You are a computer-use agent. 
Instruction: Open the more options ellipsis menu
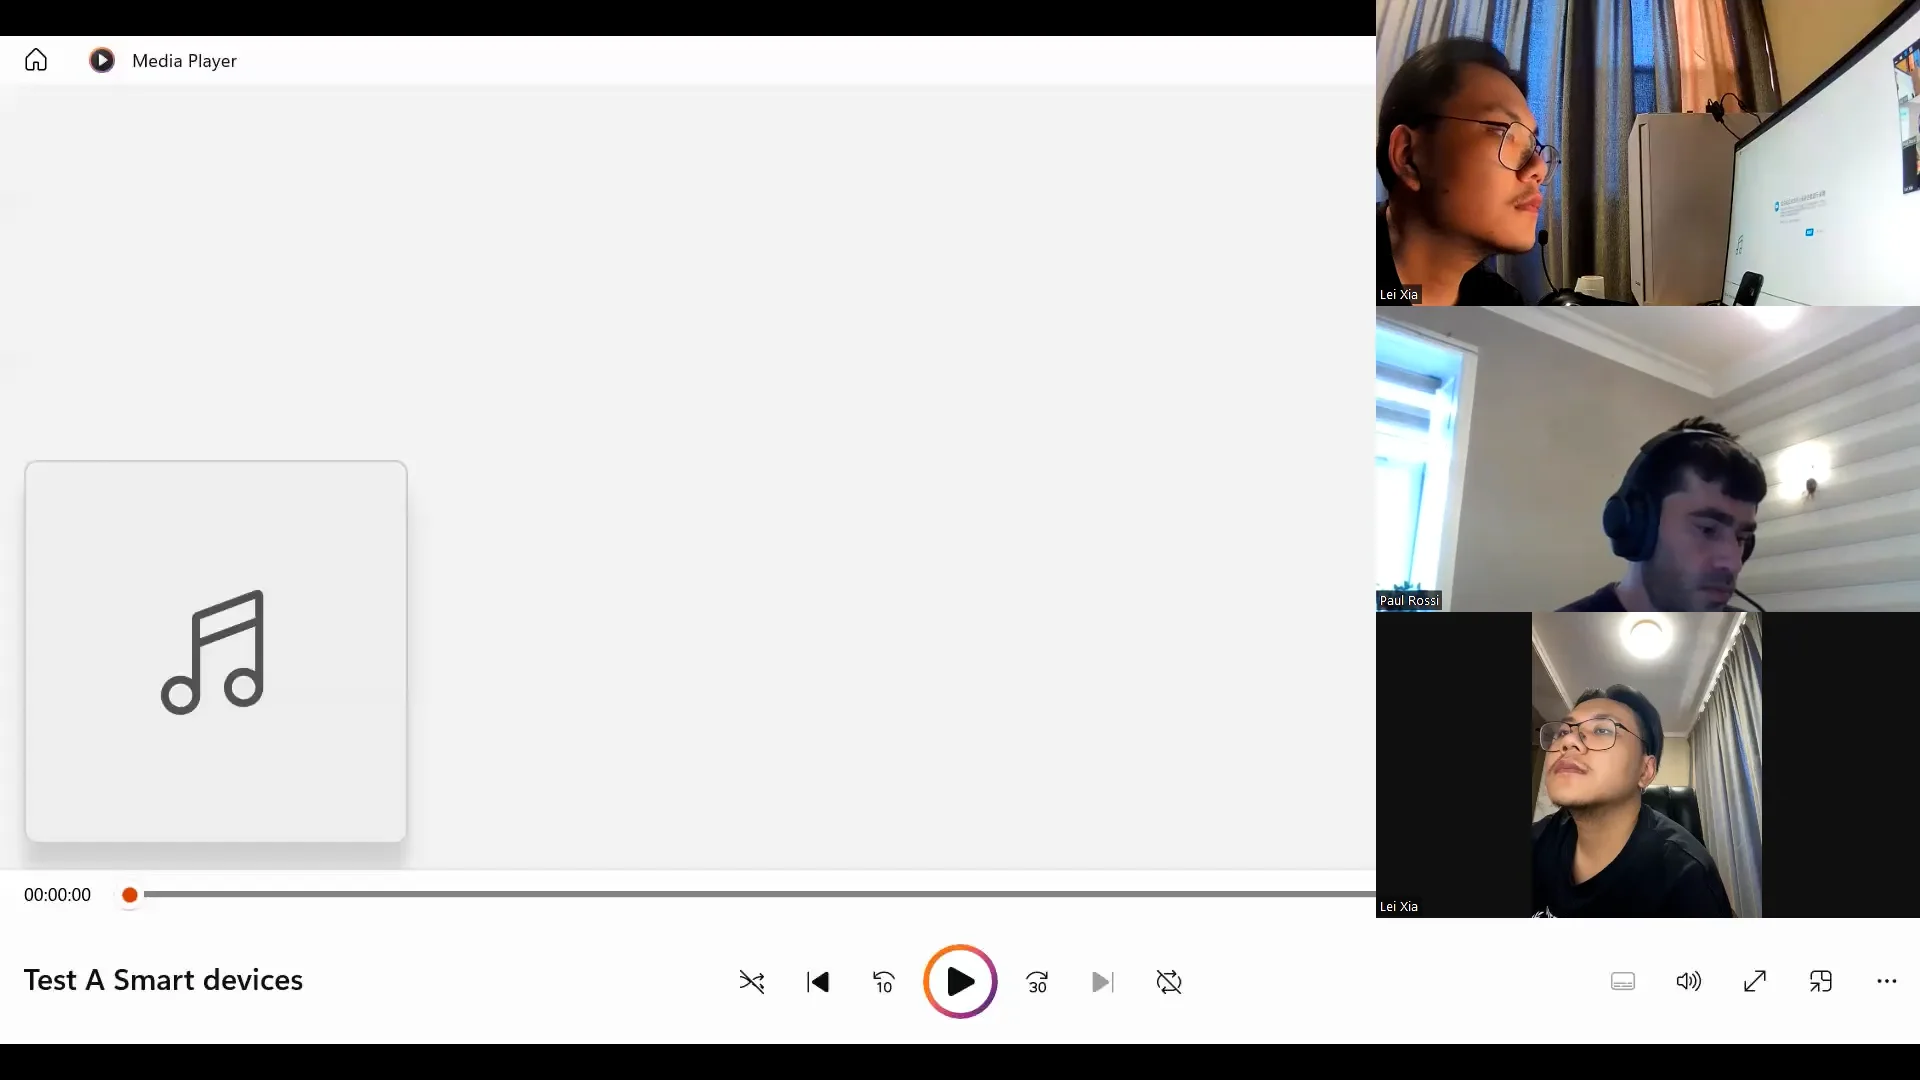pos(1887,981)
